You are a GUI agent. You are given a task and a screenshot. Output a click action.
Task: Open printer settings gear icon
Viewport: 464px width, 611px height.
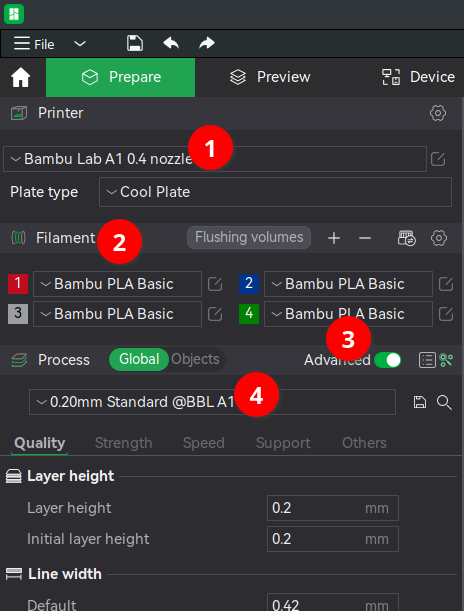[x=438, y=113]
